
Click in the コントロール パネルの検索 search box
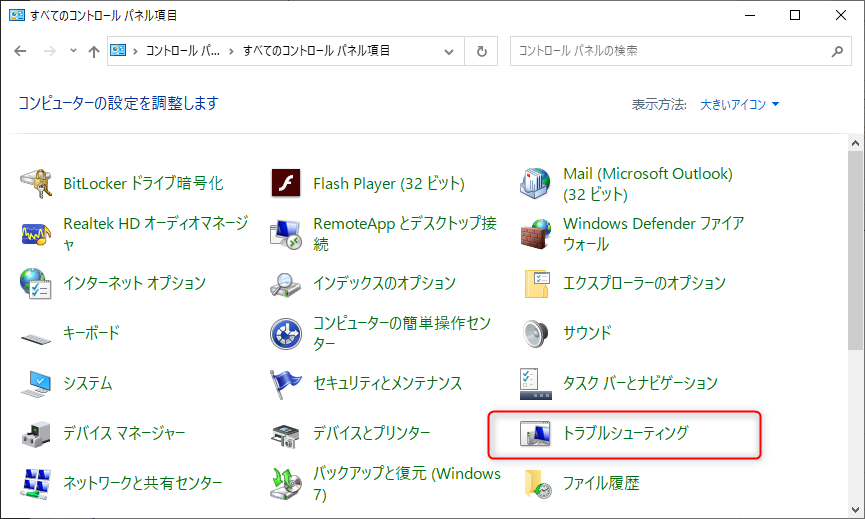[670, 51]
